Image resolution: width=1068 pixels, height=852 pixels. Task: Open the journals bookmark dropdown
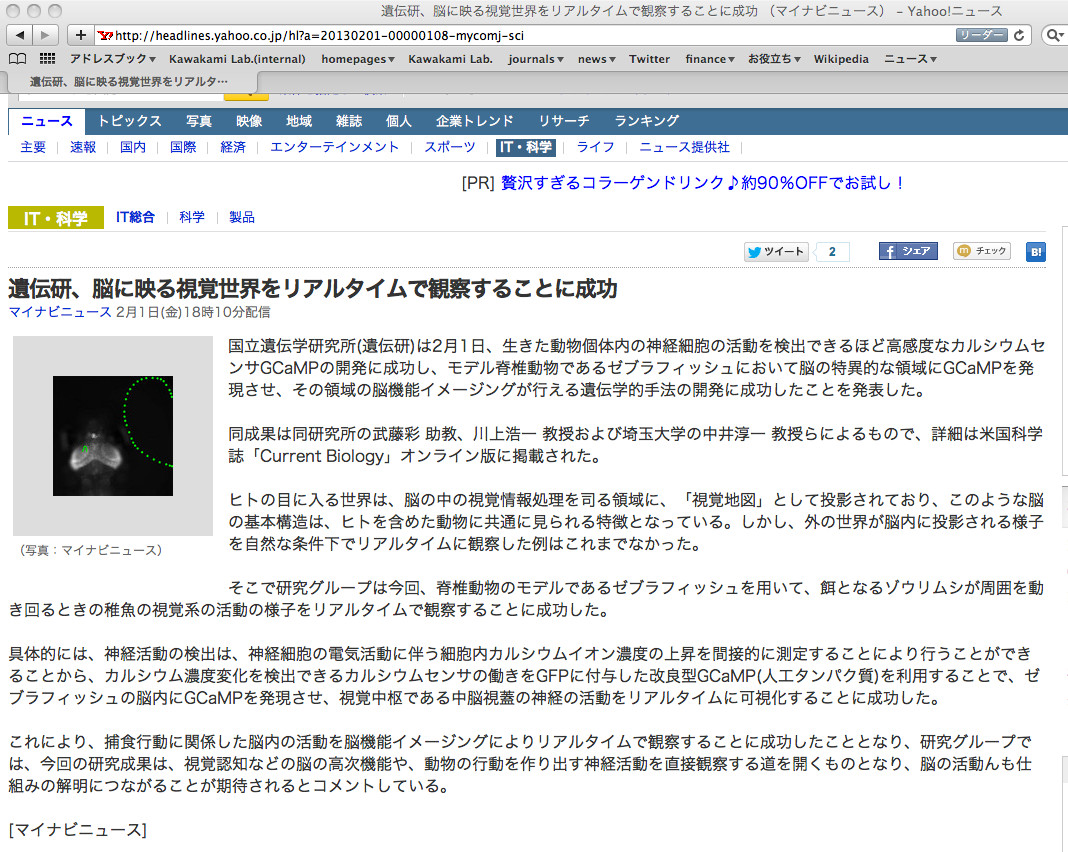[x=537, y=59]
